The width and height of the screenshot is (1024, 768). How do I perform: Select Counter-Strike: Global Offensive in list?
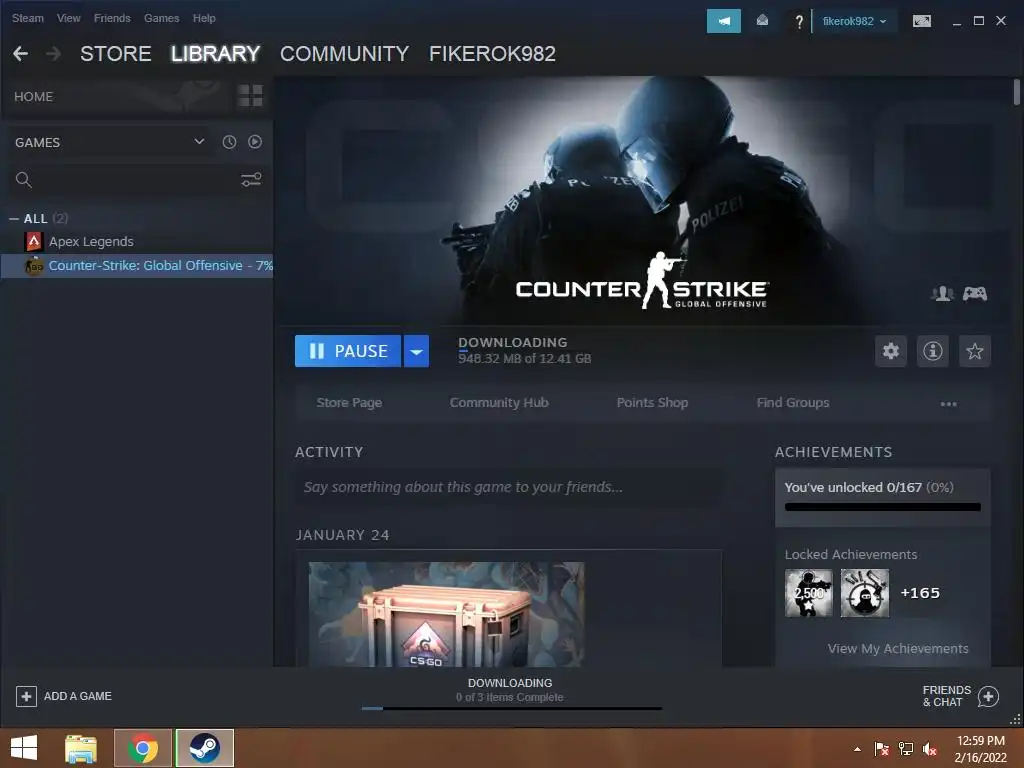[137, 266]
